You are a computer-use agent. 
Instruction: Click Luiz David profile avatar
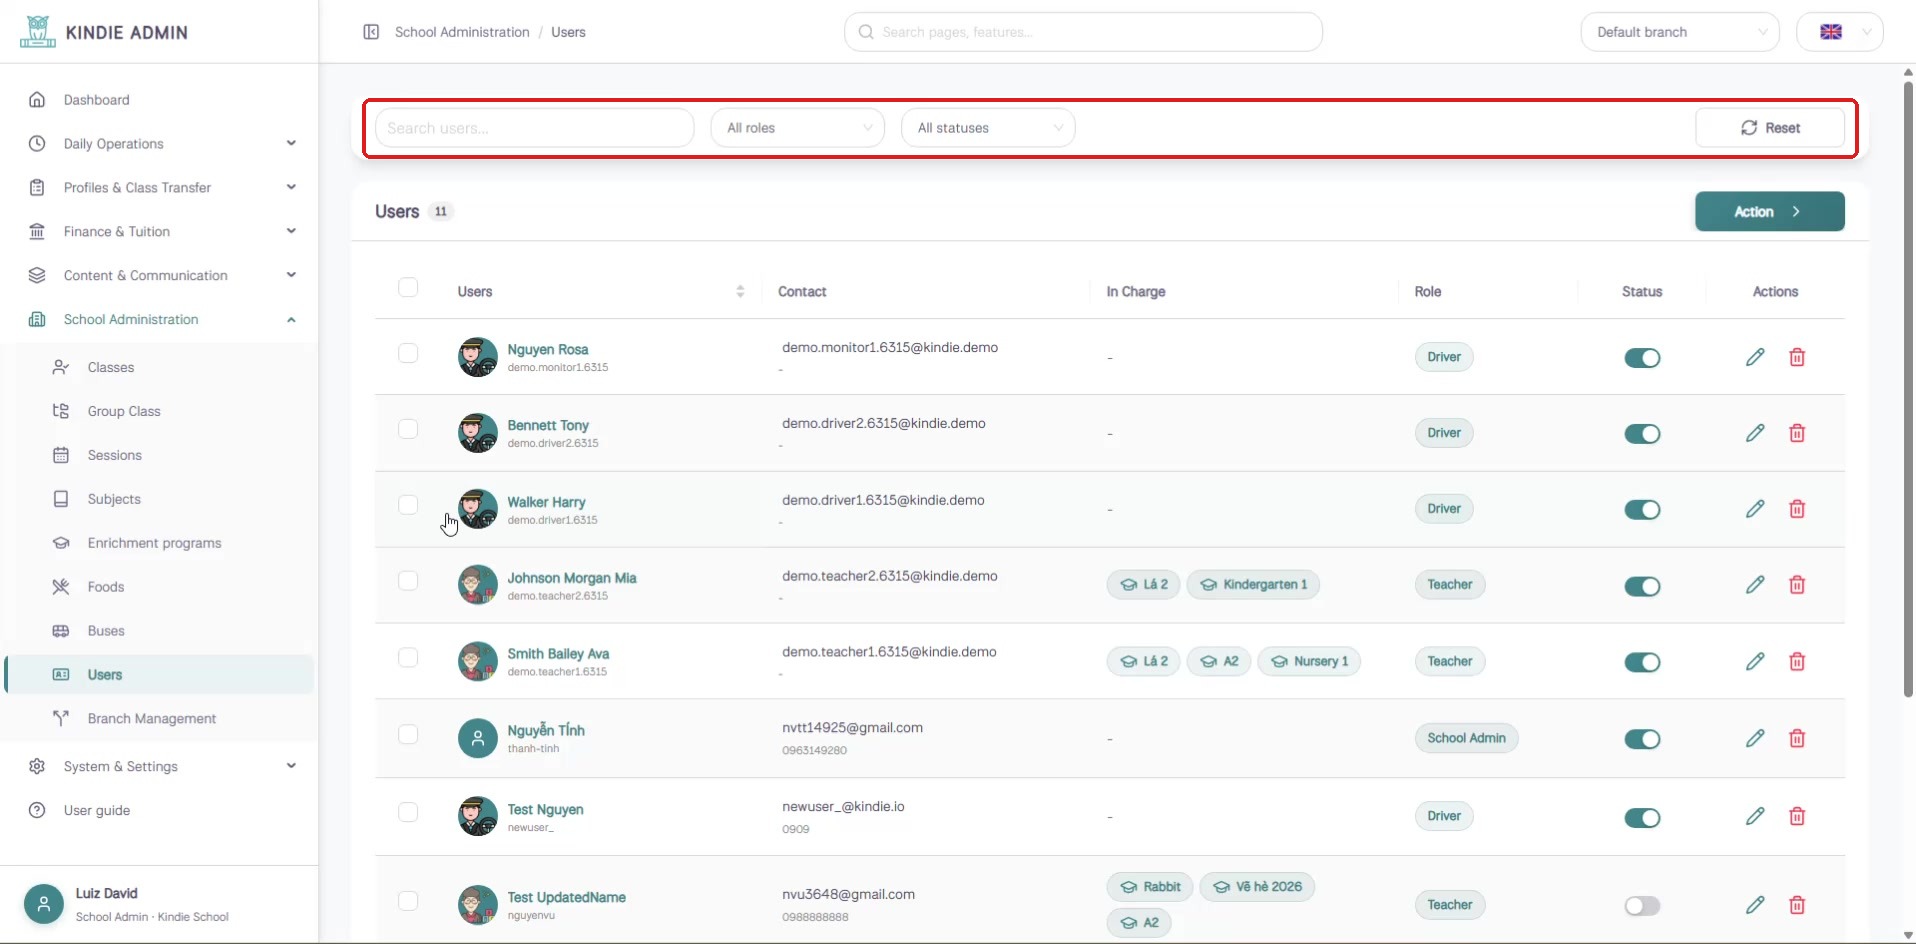tap(43, 904)
